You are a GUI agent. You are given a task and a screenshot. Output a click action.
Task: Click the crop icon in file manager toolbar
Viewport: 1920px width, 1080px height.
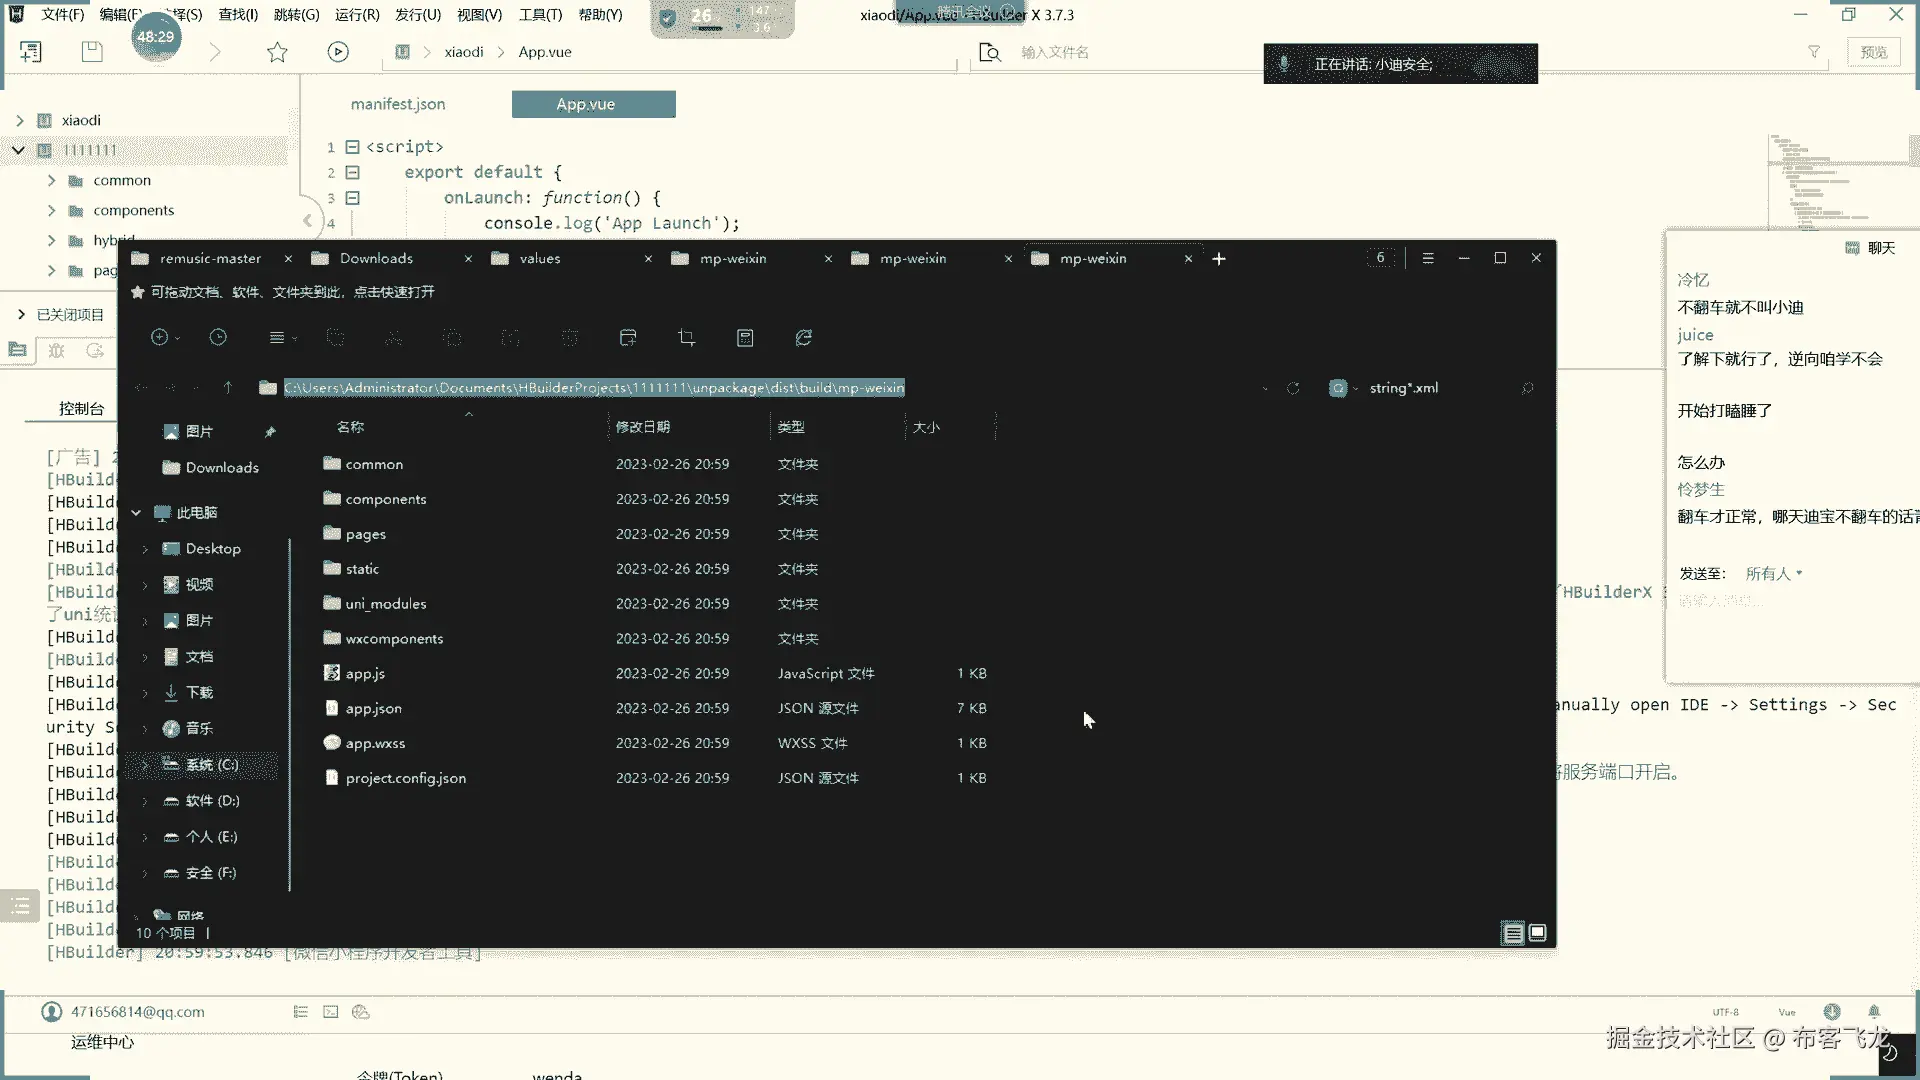tap(686, 338)
